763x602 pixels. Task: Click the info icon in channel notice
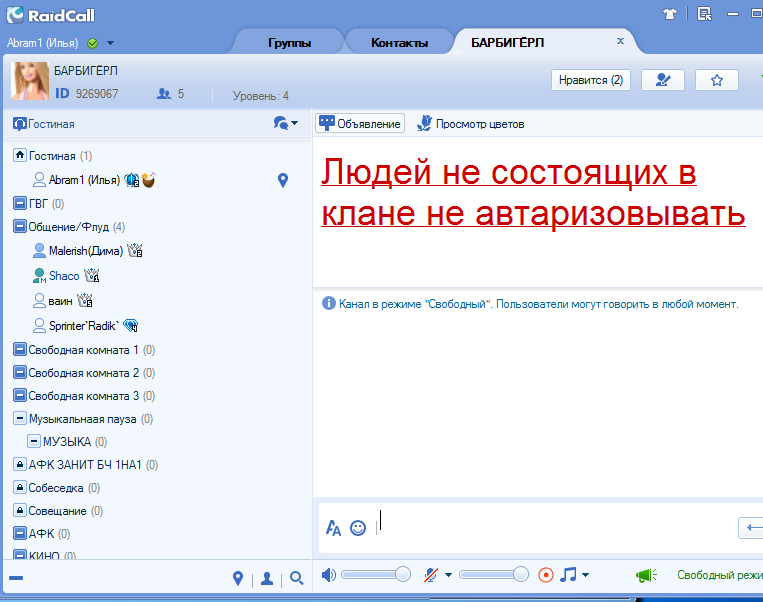click(329, 304)
